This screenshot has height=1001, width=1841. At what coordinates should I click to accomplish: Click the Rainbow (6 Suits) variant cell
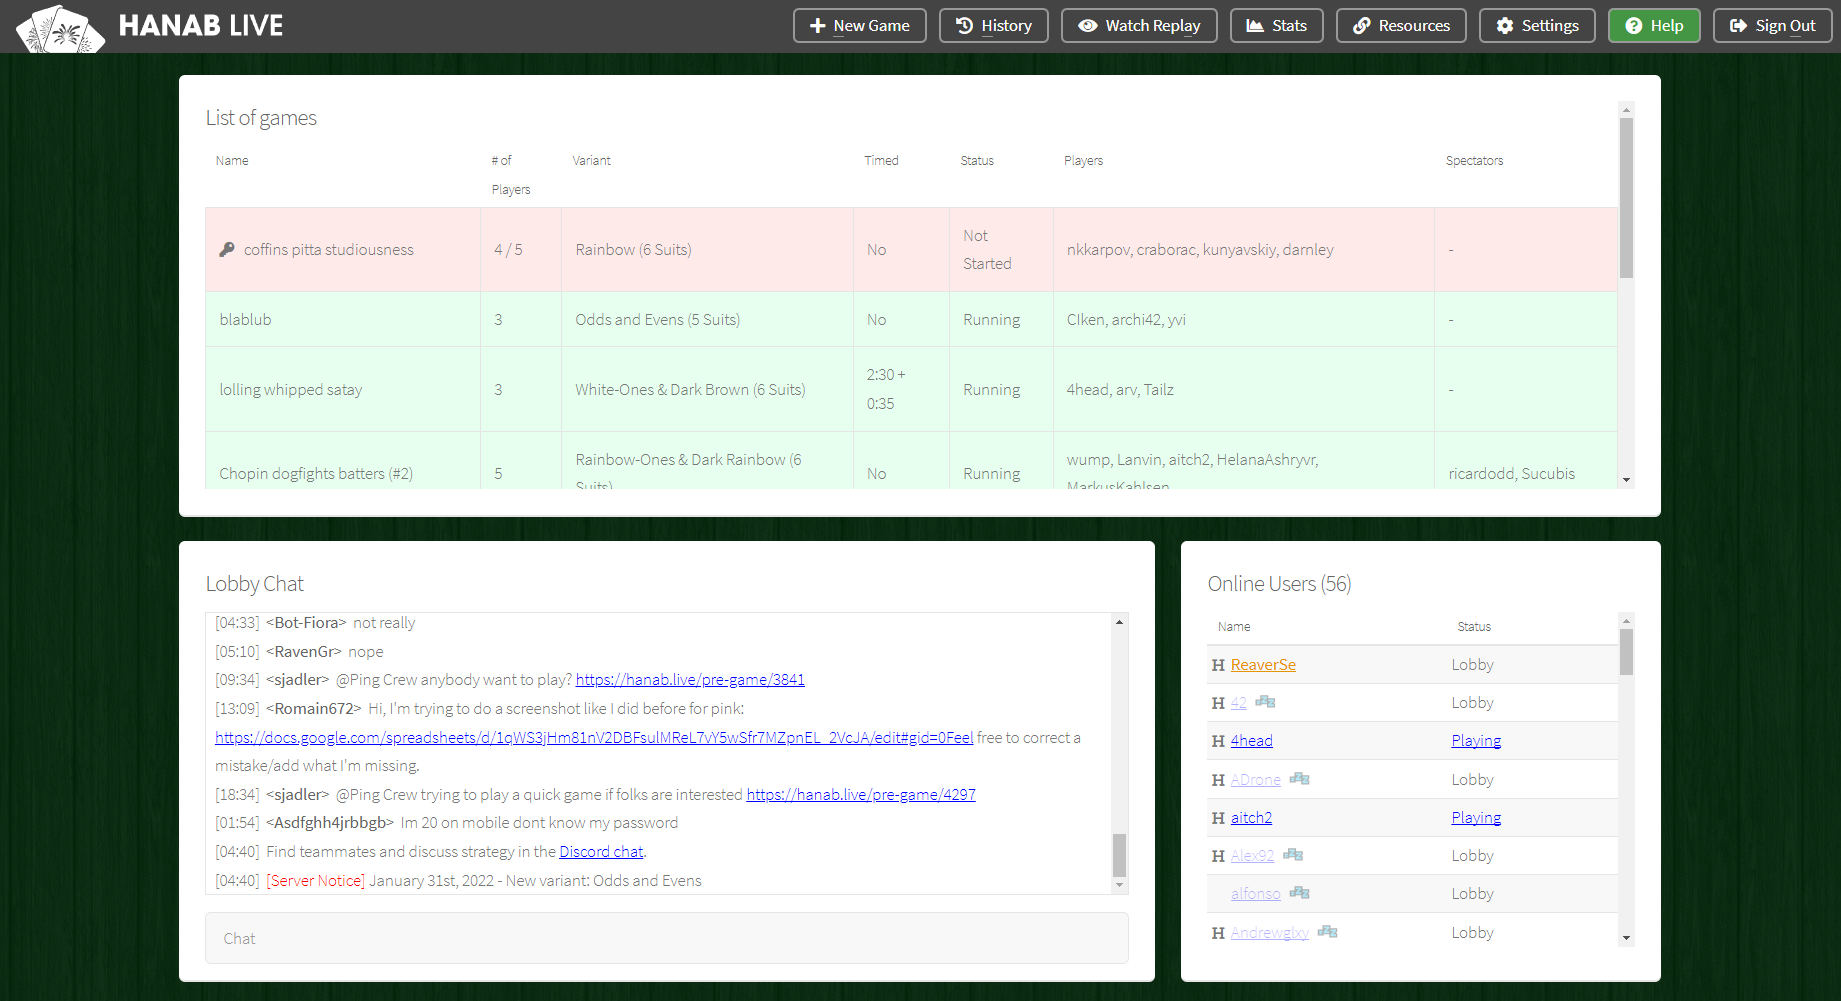(707, 250)
